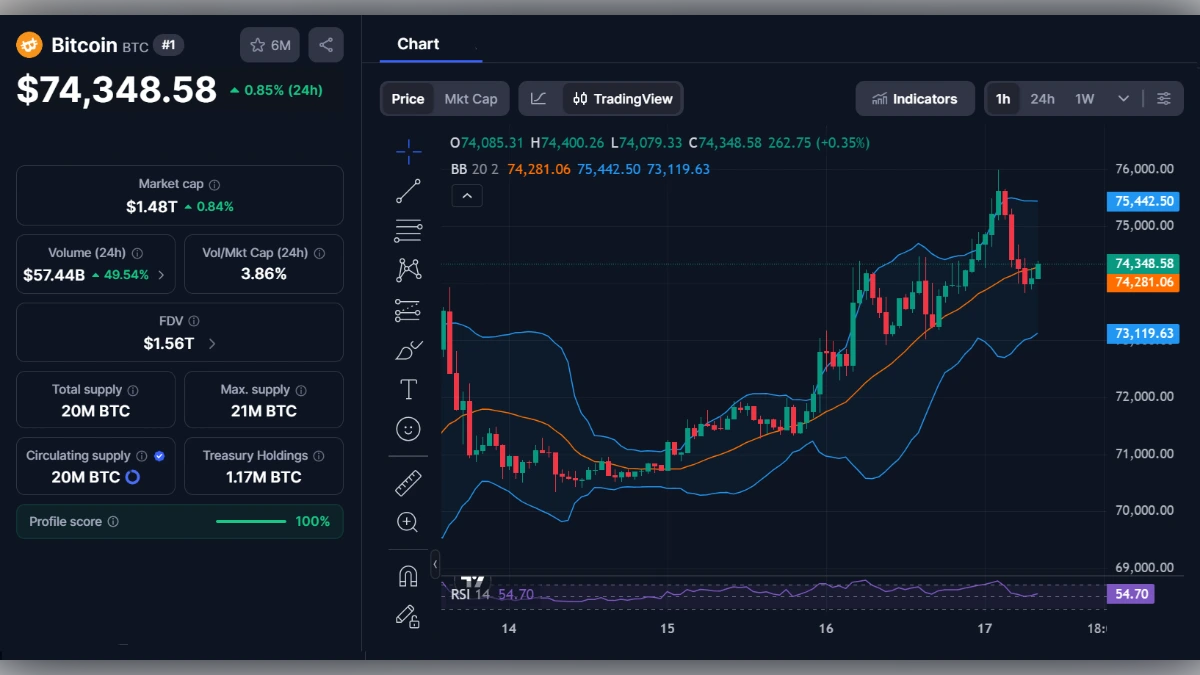Activate the zoom-in magnifier tool
Image resolution: width=1200 pixels, height=675 pixels.
(x=408, y=521)
